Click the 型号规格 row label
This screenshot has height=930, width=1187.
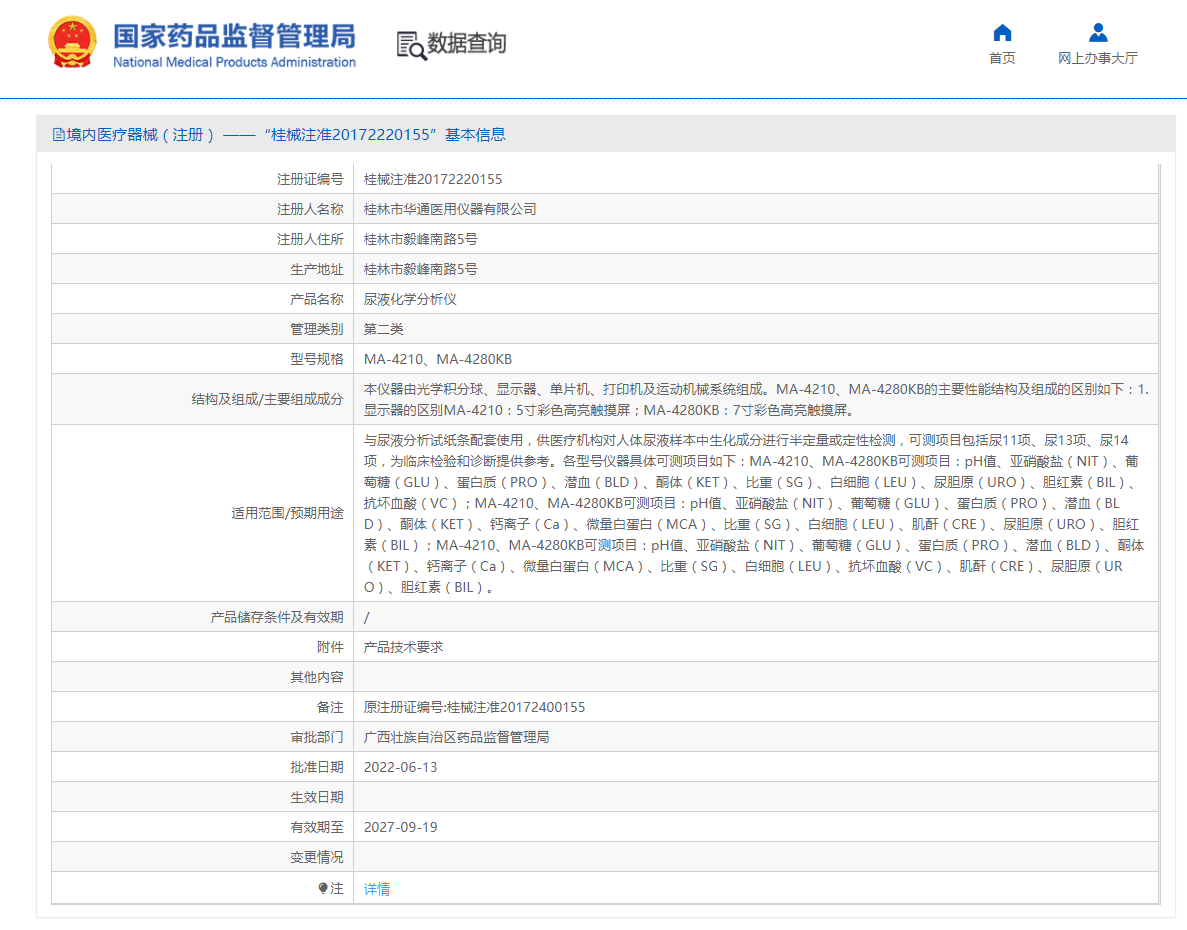pos(316,359)
